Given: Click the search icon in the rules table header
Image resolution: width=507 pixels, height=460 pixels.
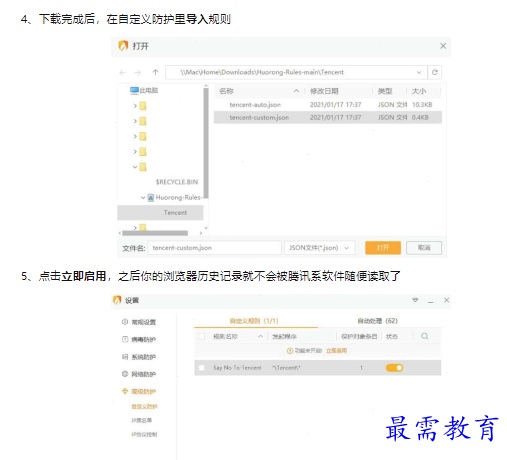Looking at the screenshot, I should click(425, 336).
